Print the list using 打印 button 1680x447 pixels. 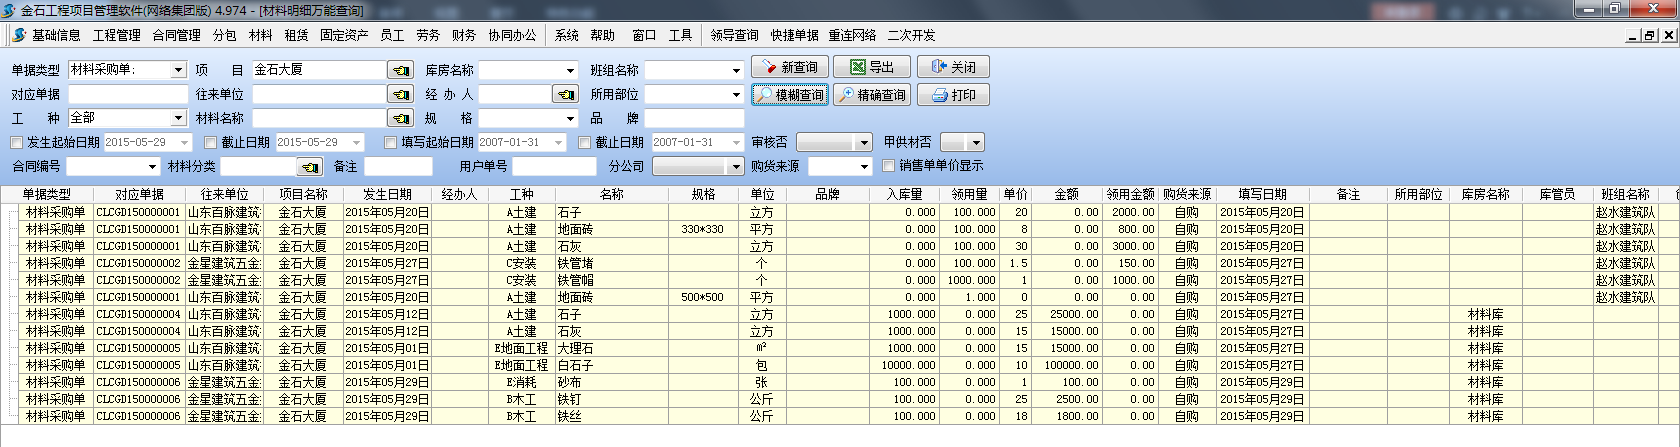(x=954, y=95)
